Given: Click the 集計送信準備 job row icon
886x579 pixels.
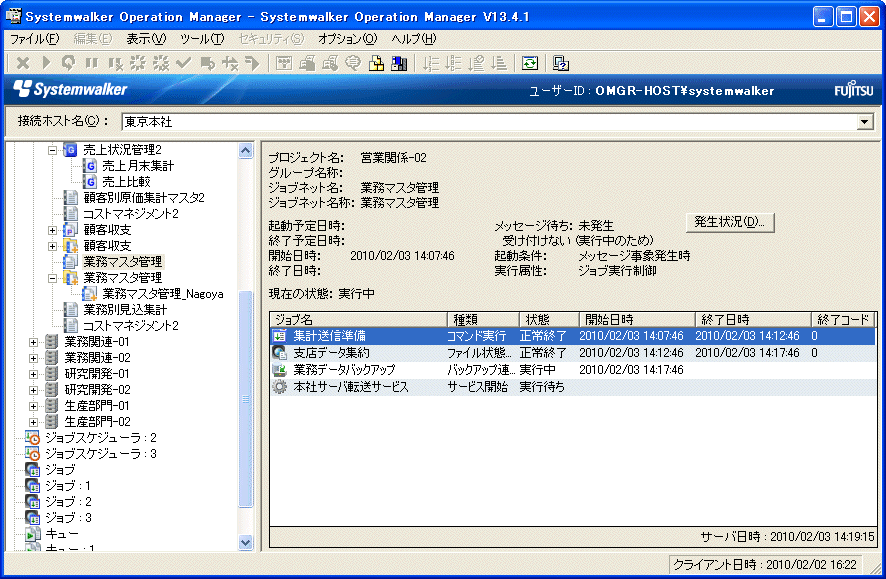Looking at the screenshot, I should click(279, 336).
